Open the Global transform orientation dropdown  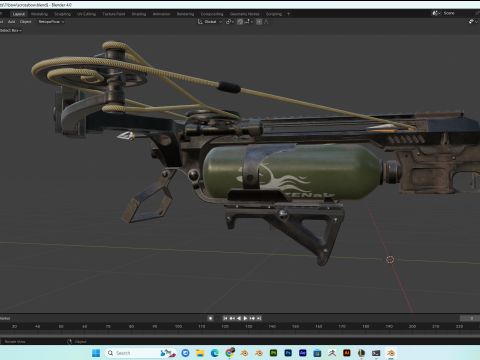pyautogui.click(x=210, y=22)
